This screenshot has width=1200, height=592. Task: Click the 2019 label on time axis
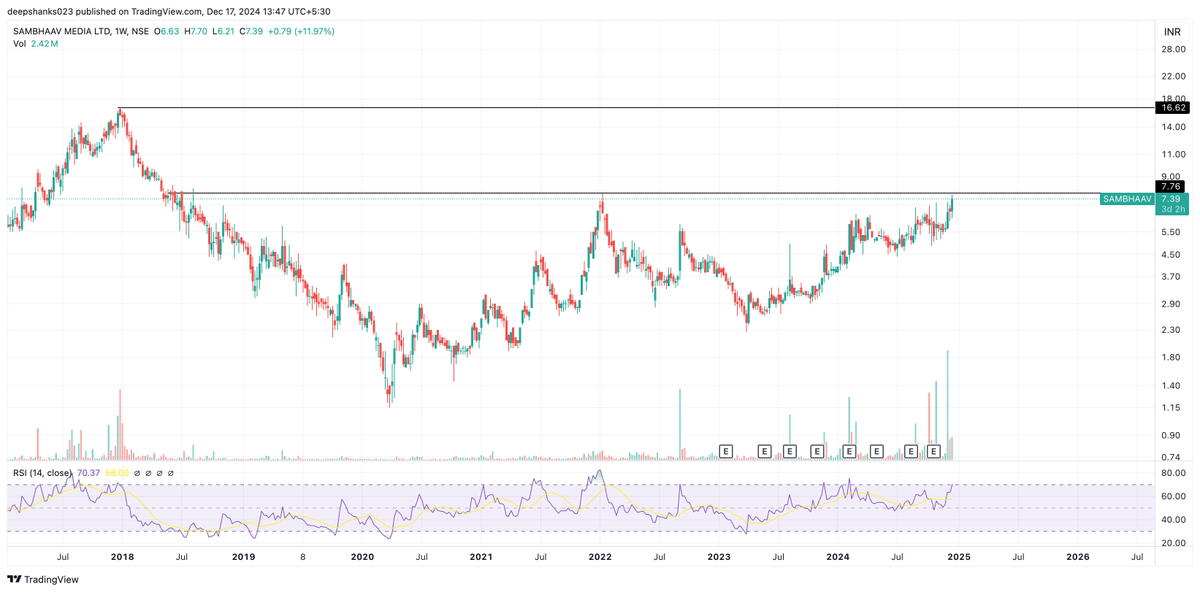pyautogui.click(x=242, y=556)
